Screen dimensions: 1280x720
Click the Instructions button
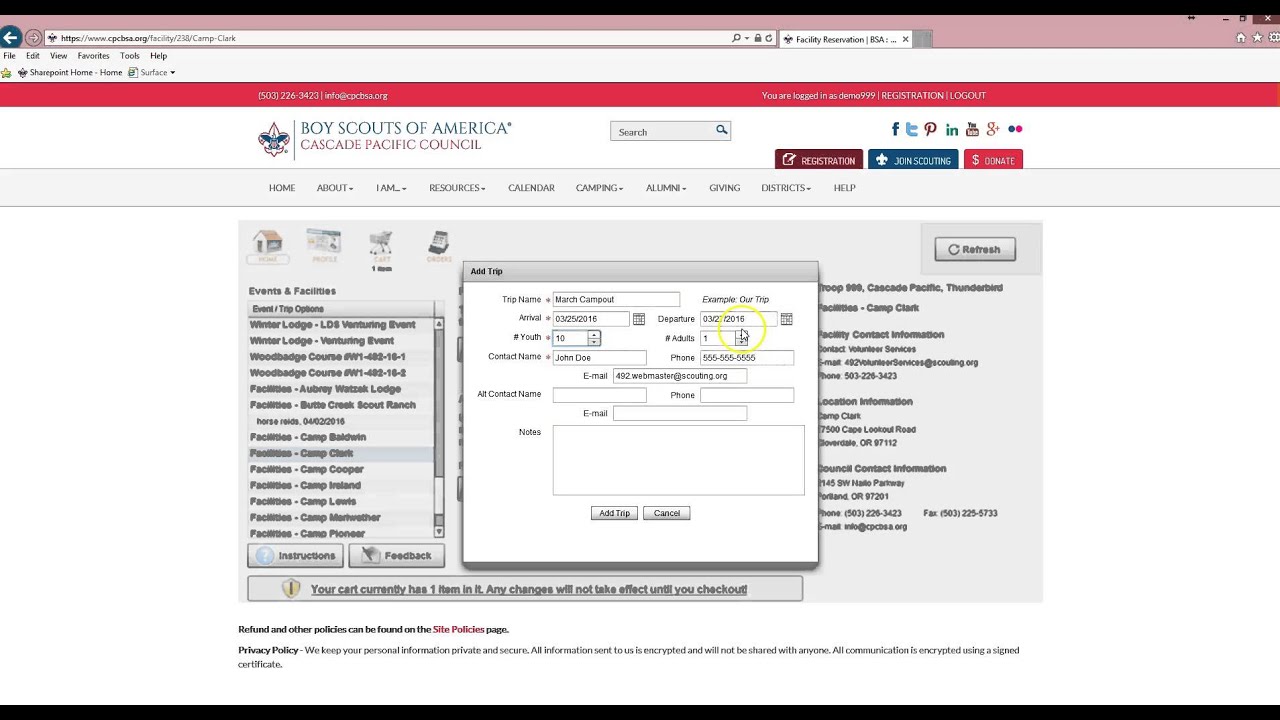pos(296,556)
